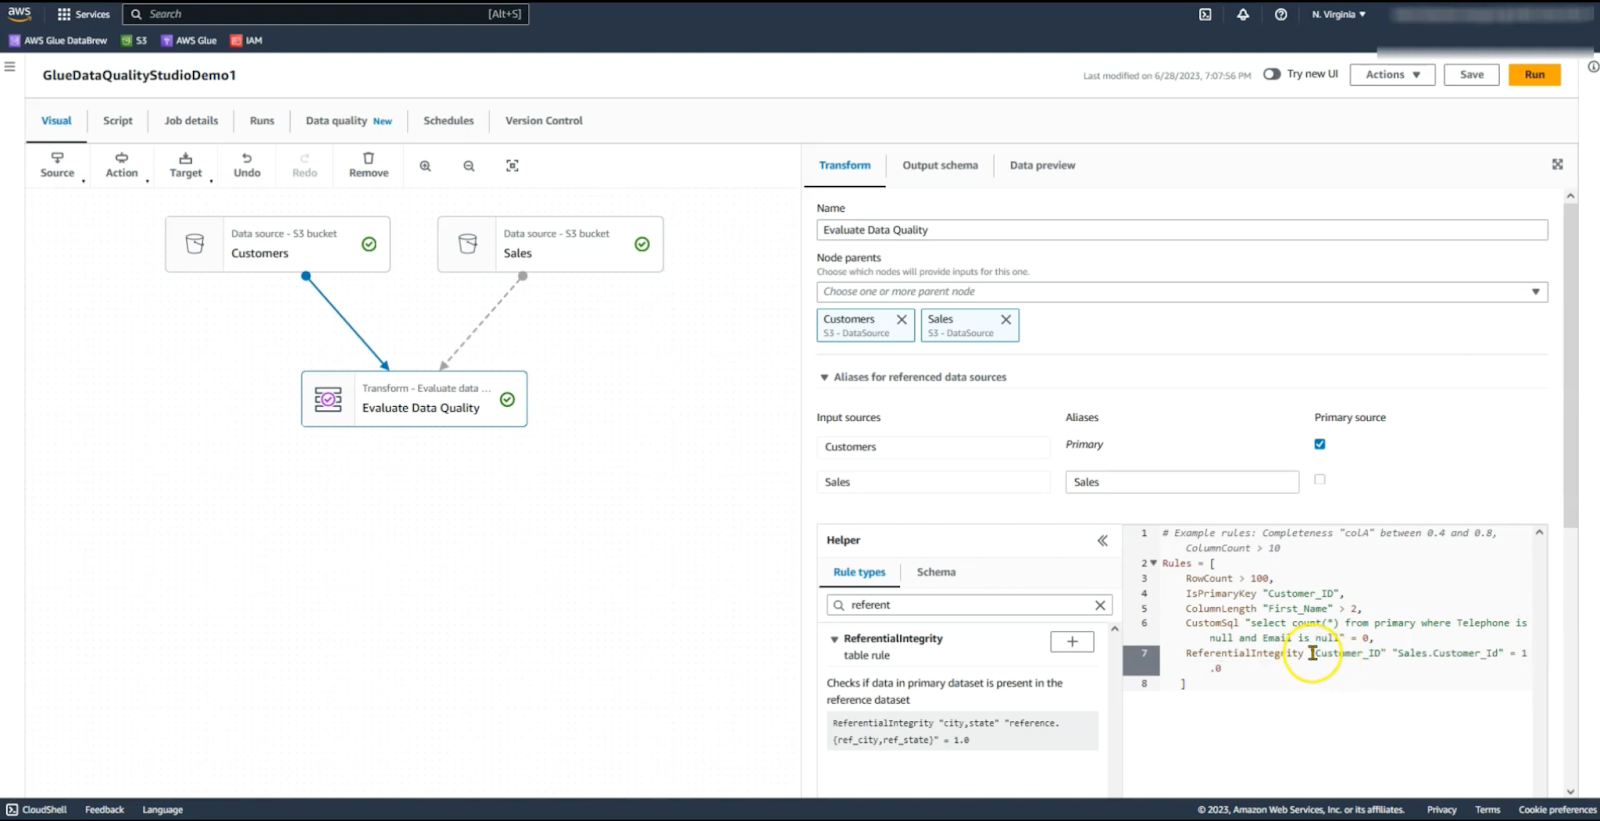1600x821 pixels.
Task: Open the IAM bookmark
Action: tap(246, 41)
